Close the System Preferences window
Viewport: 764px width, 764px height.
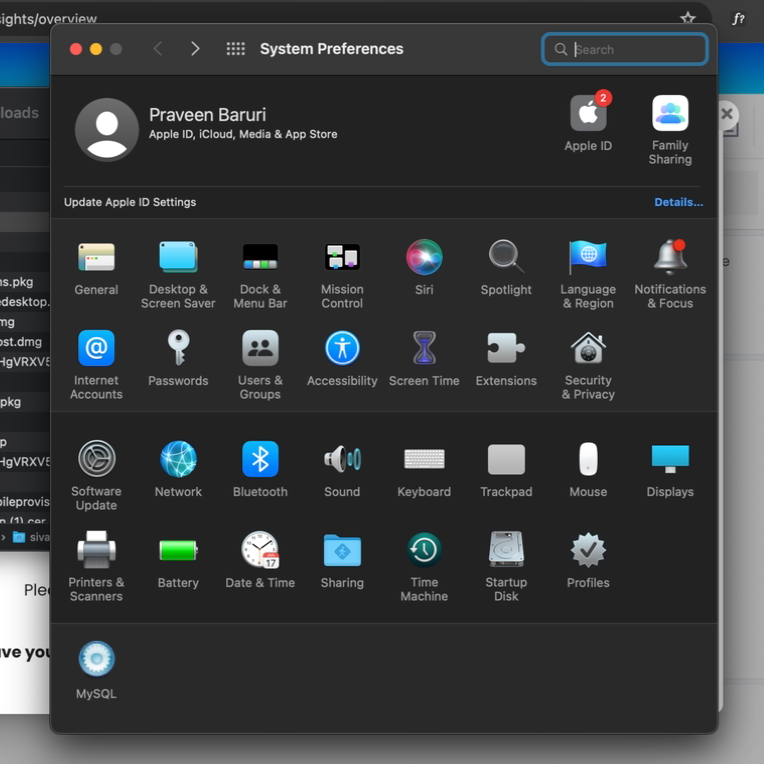pos(76,49)
